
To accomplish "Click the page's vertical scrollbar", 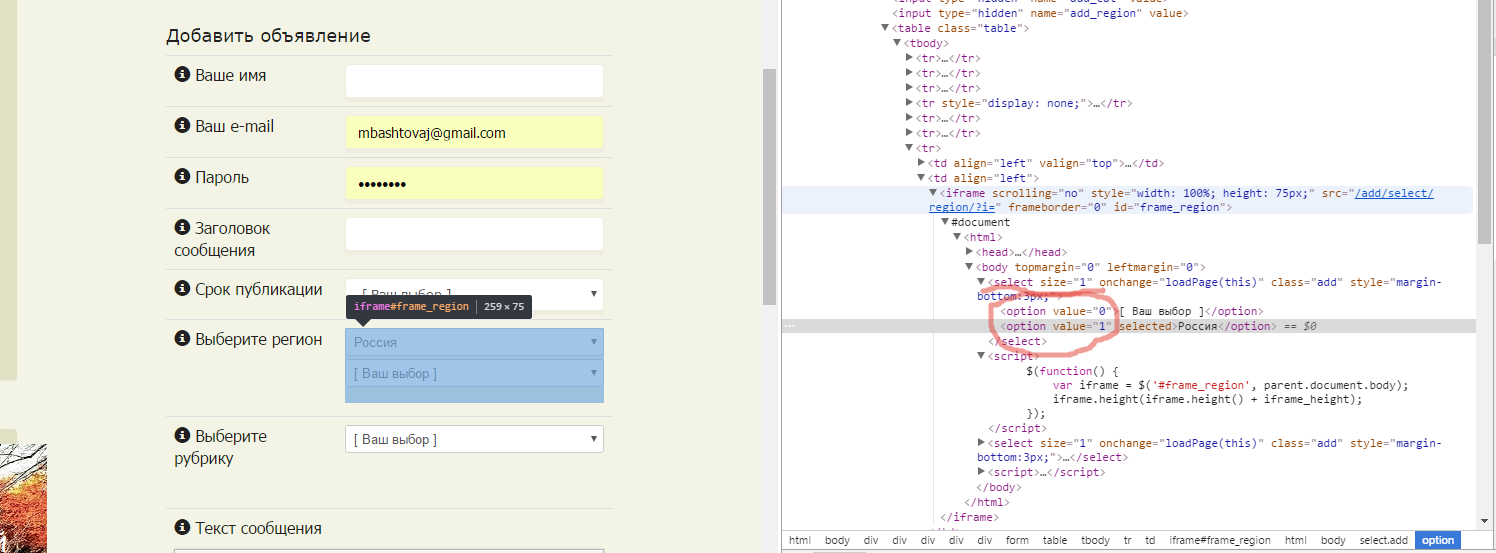I will (x=769, y=180).
